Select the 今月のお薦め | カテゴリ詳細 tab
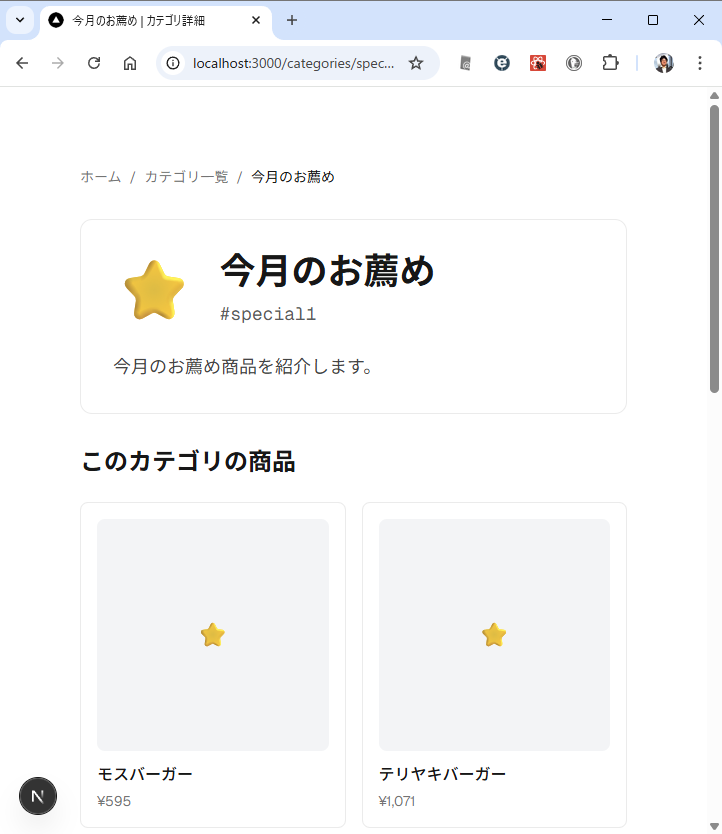 coord(150,20)
